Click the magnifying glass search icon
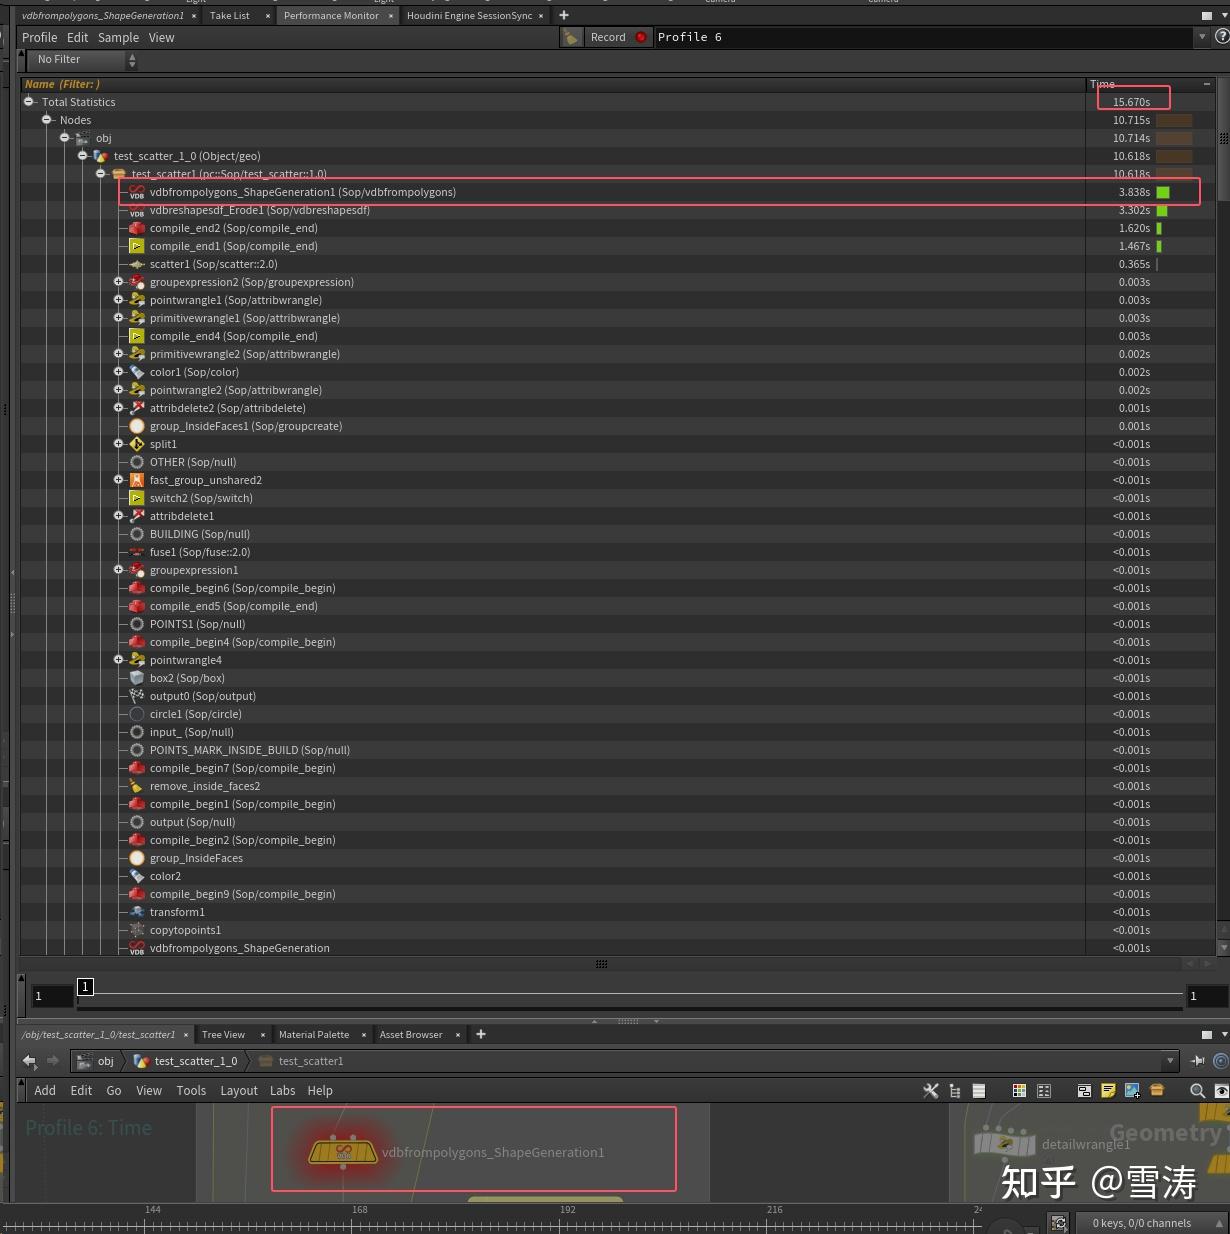Screen dimensions: 1230x1234 click(1198, 1091)
